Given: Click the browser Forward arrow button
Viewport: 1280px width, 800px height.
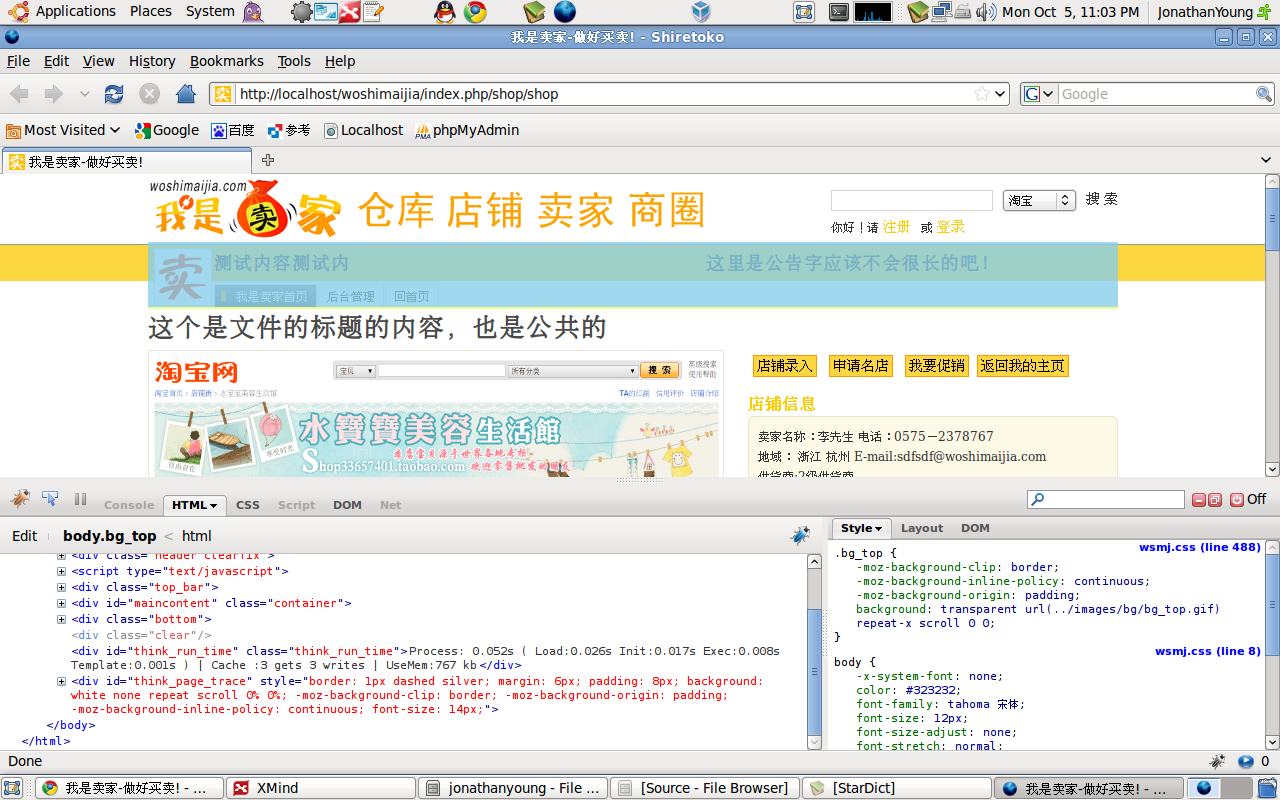Looking at the screenshot, I should pos(53,94).
